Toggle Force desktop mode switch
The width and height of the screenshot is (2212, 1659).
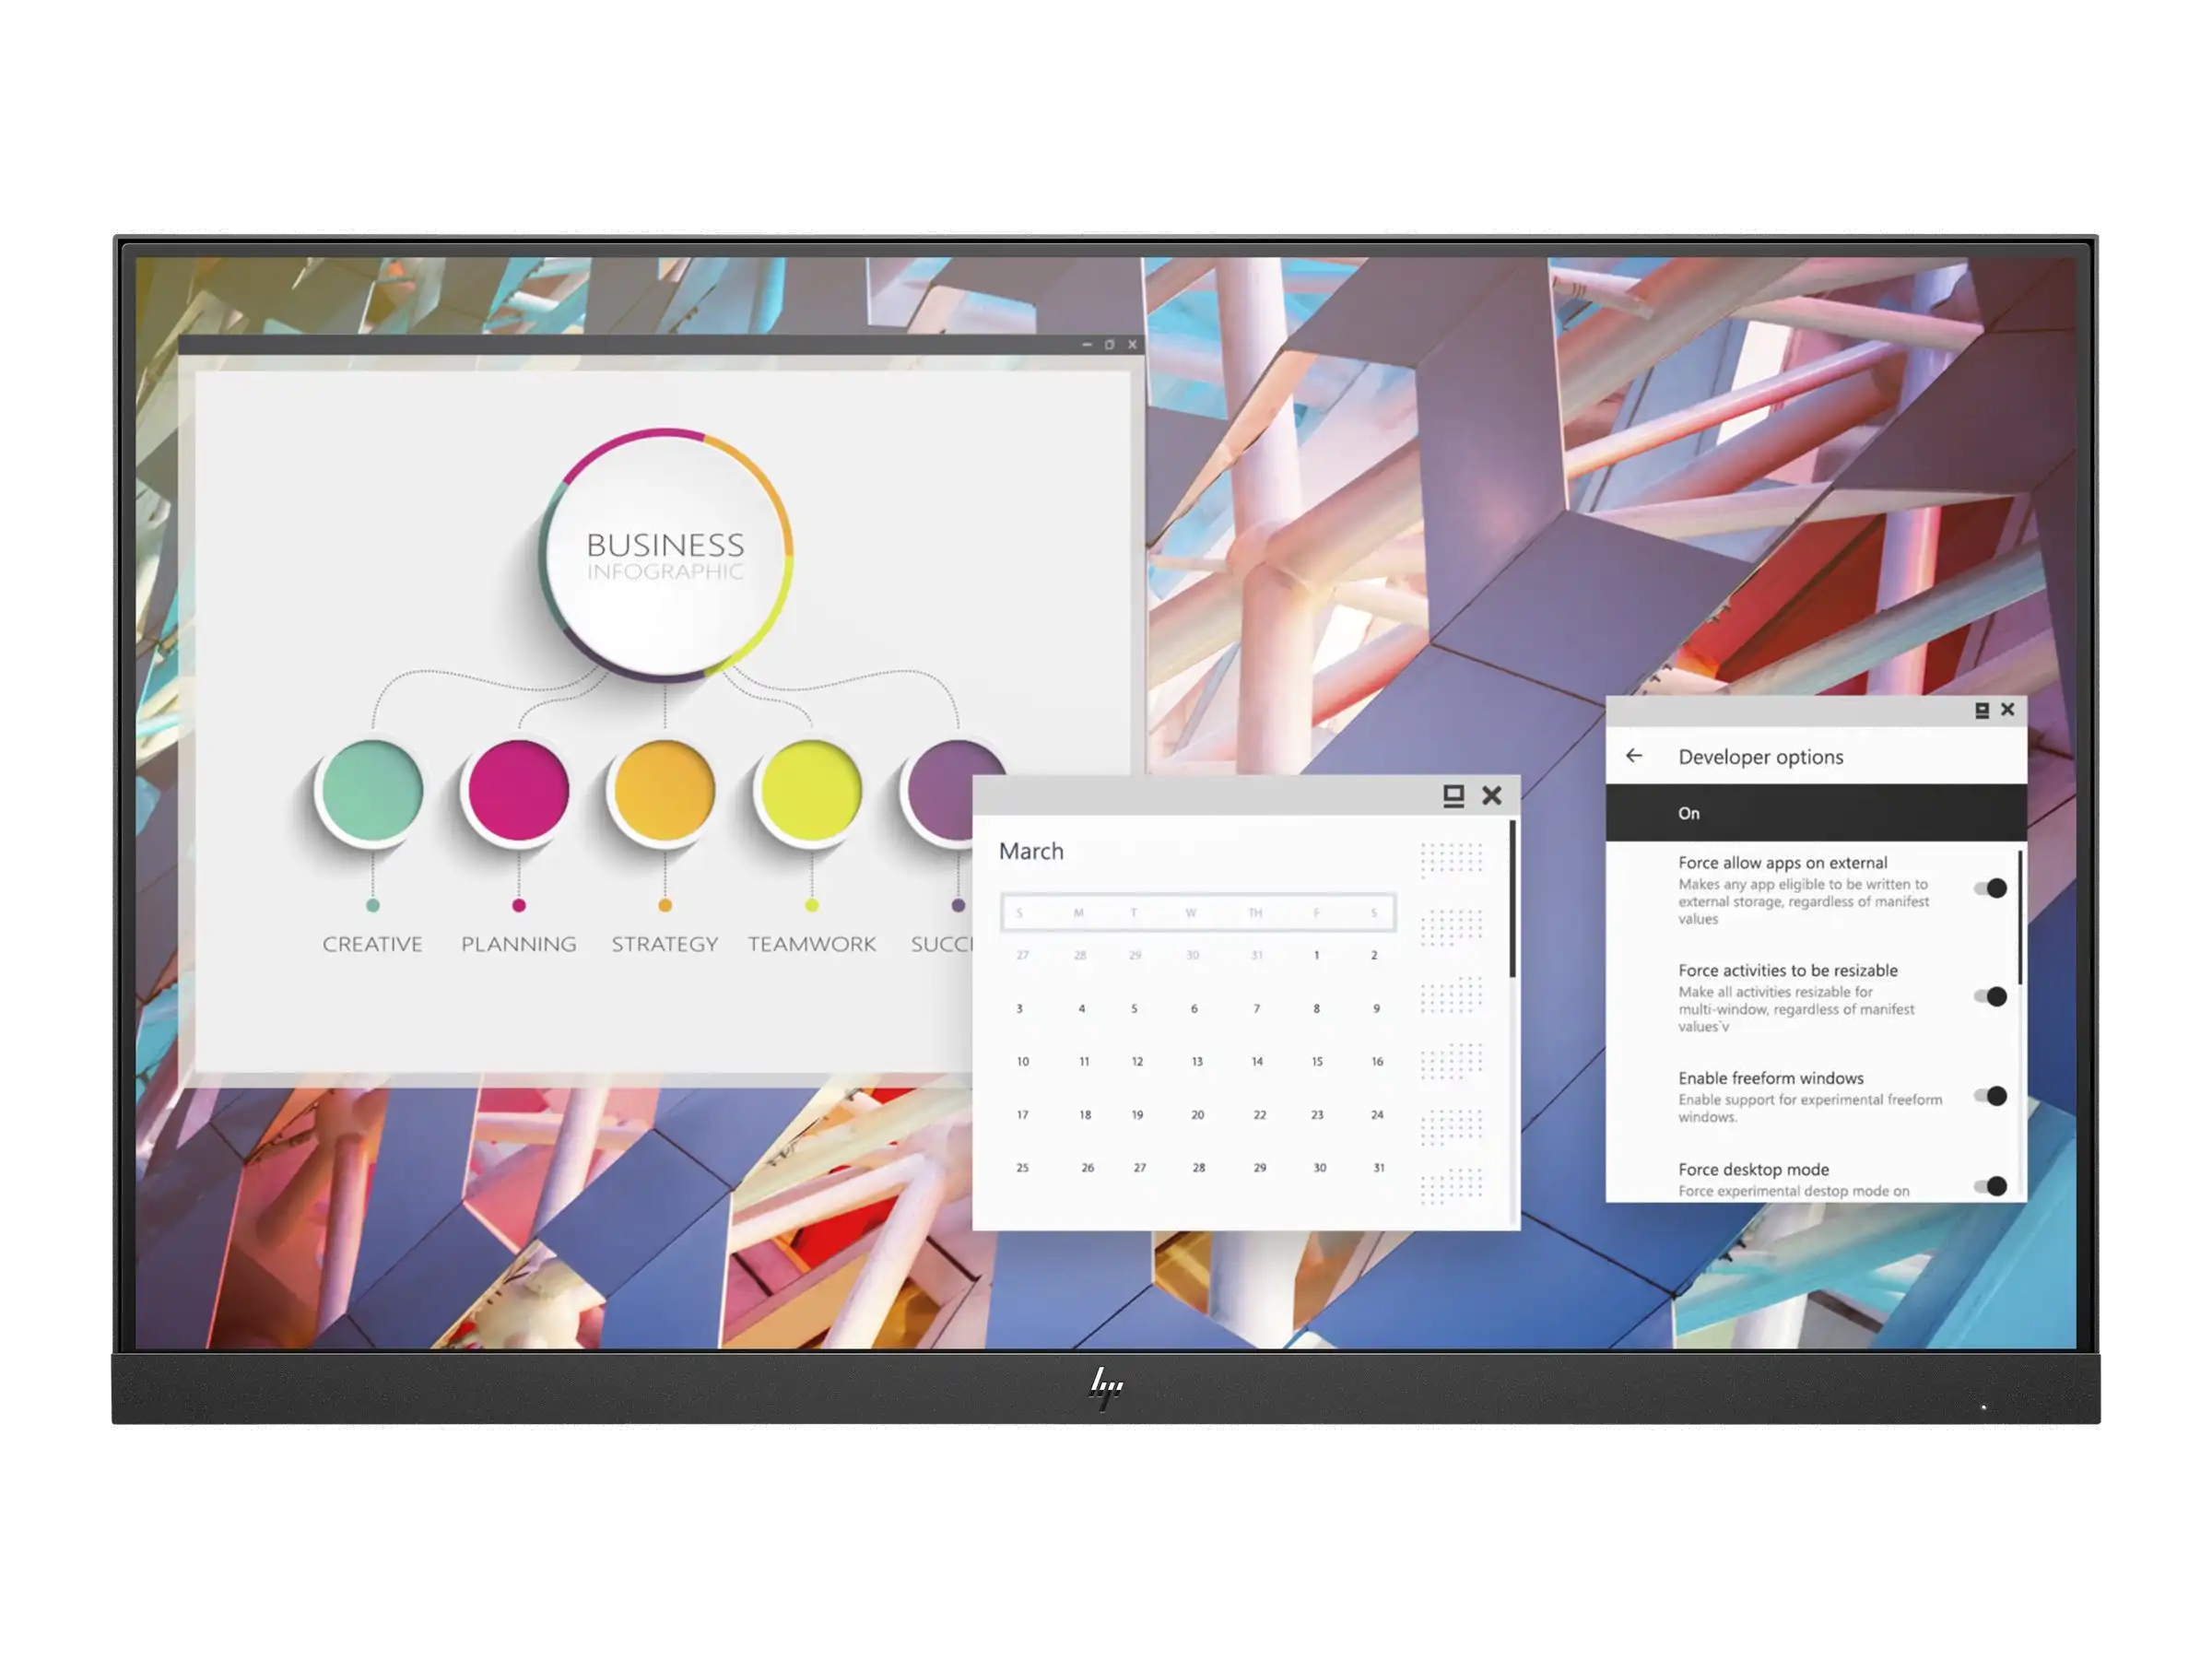1990,1186
